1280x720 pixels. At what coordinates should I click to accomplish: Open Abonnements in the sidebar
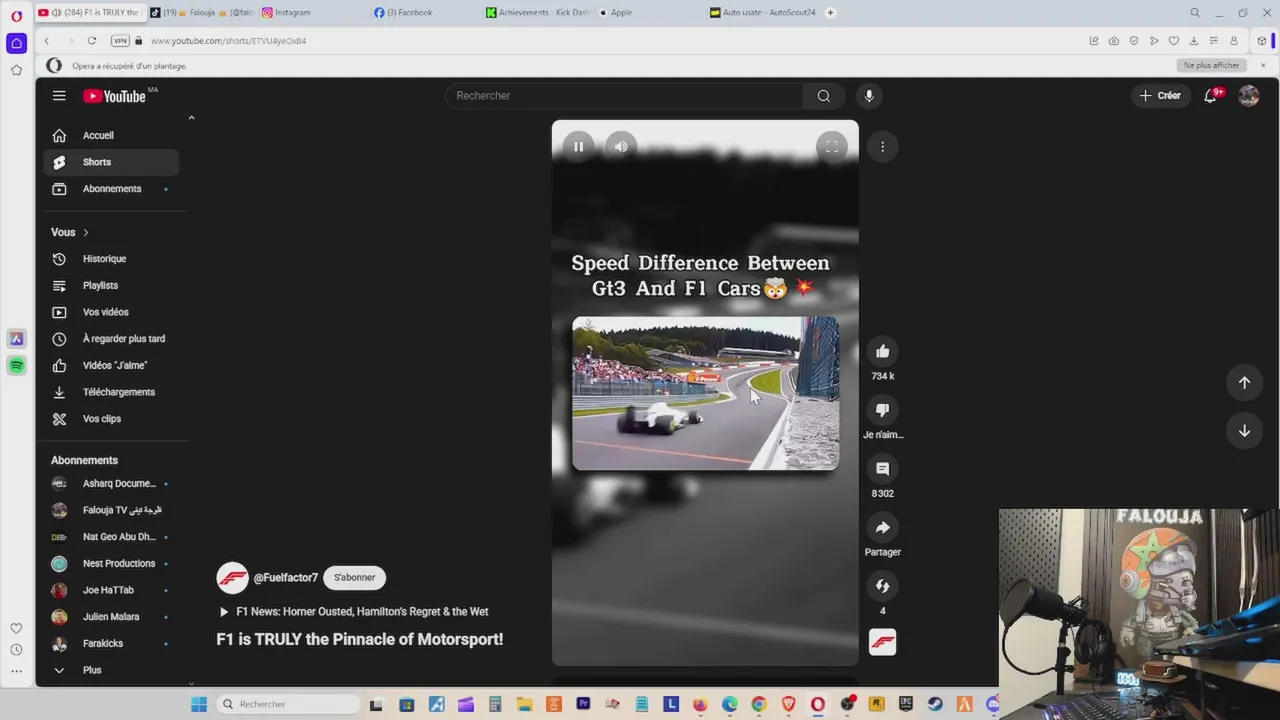(111, 189)
